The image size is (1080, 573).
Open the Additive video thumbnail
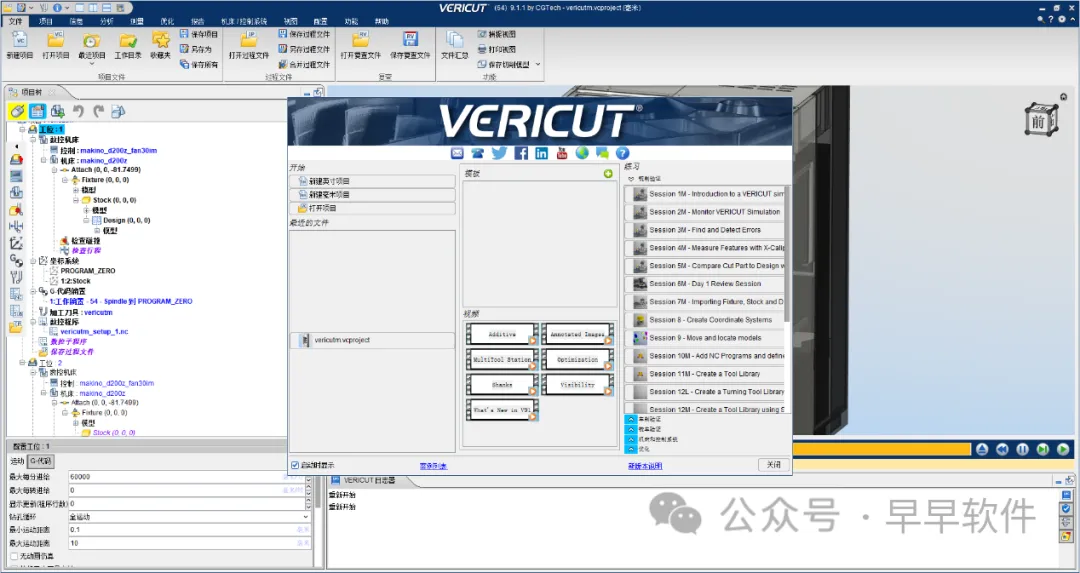coord(502,335)
